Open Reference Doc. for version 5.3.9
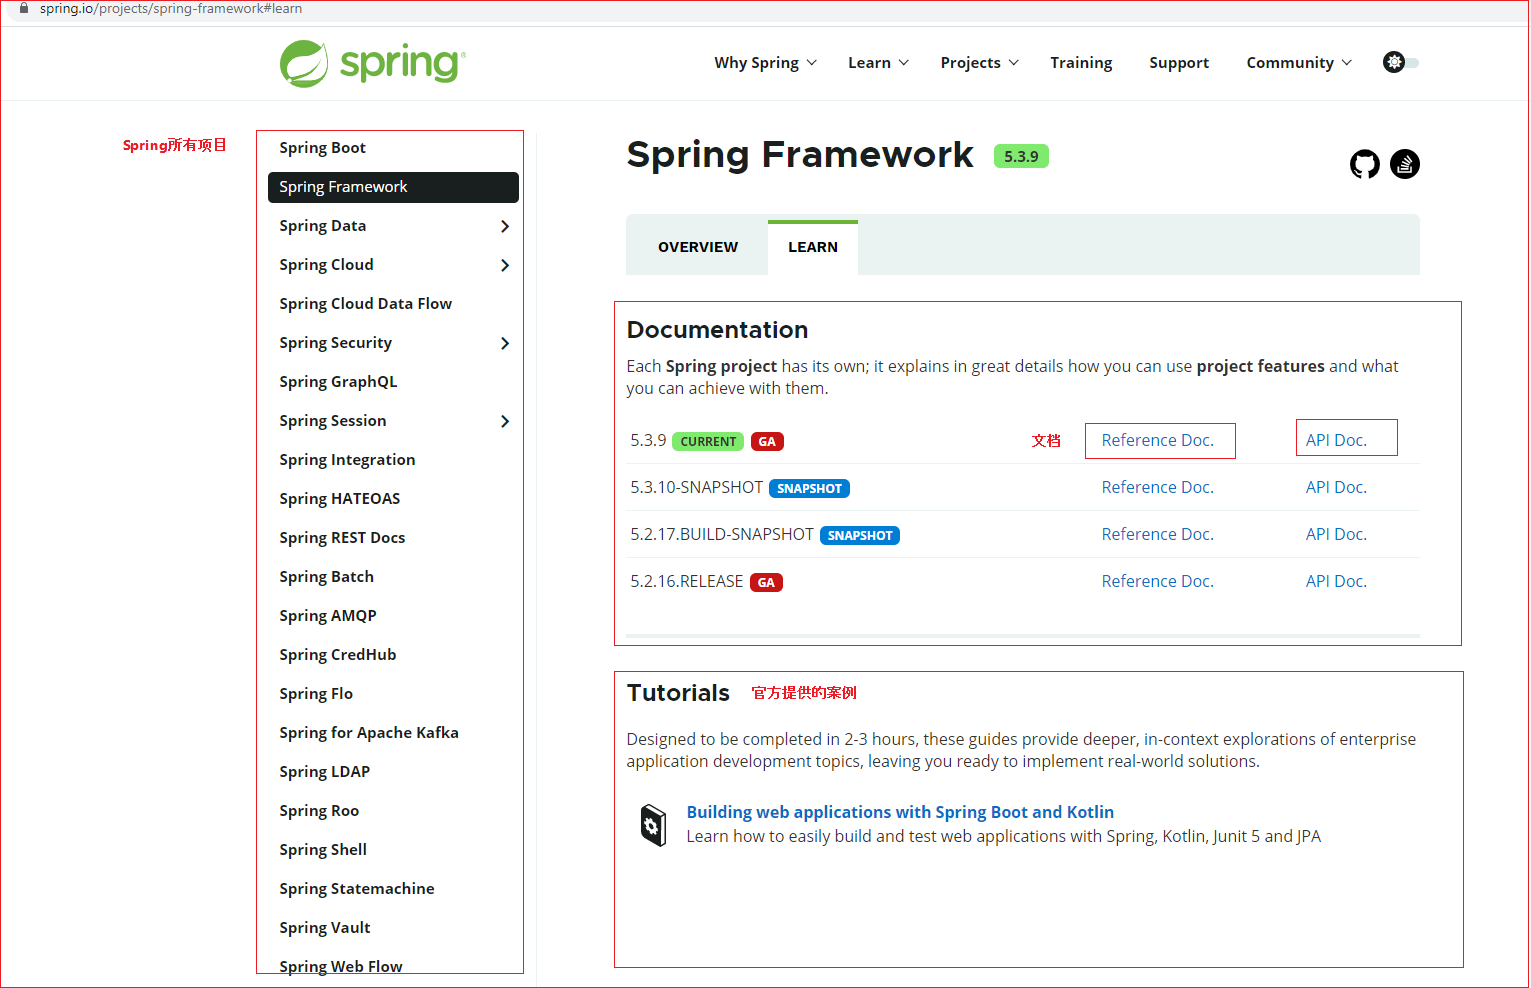The image size is (1531, 988). point(1158,441)
